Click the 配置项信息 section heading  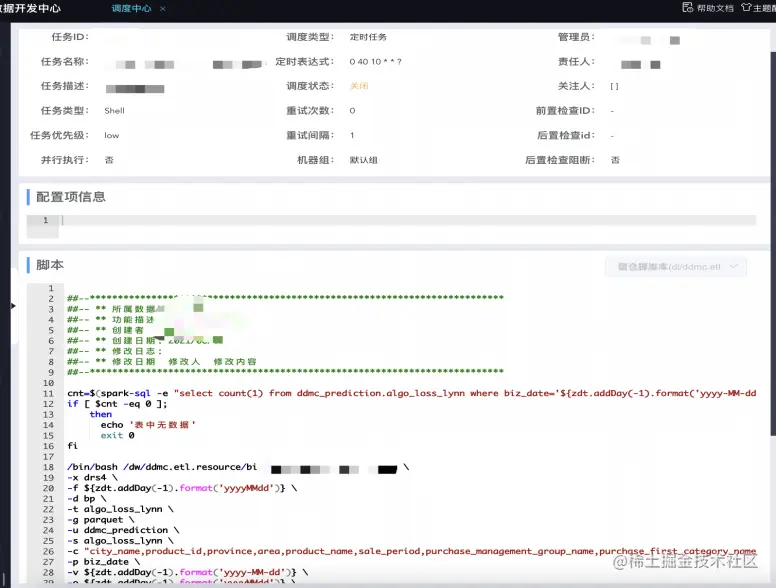coord(71,197)
